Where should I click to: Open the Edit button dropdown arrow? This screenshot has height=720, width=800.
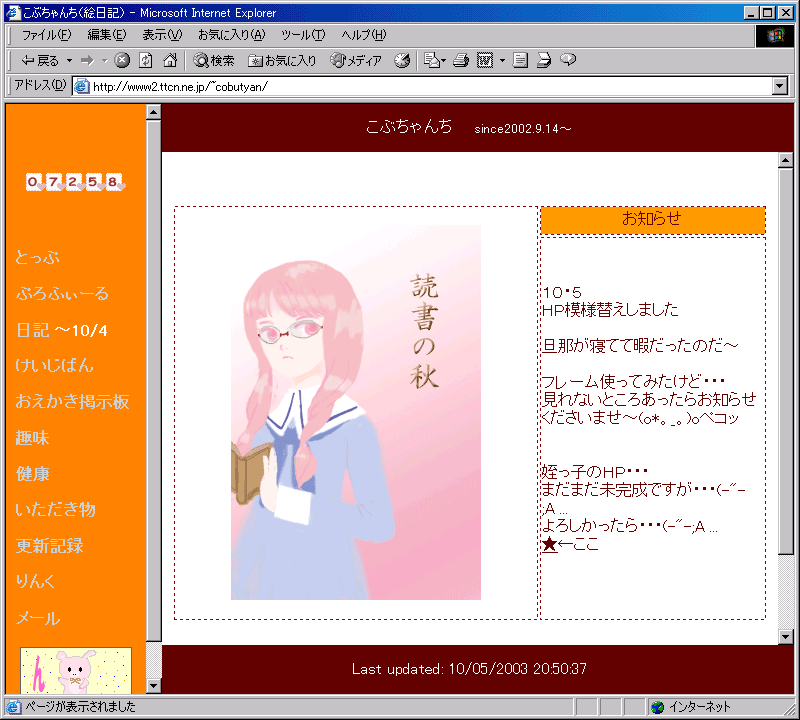502,61
